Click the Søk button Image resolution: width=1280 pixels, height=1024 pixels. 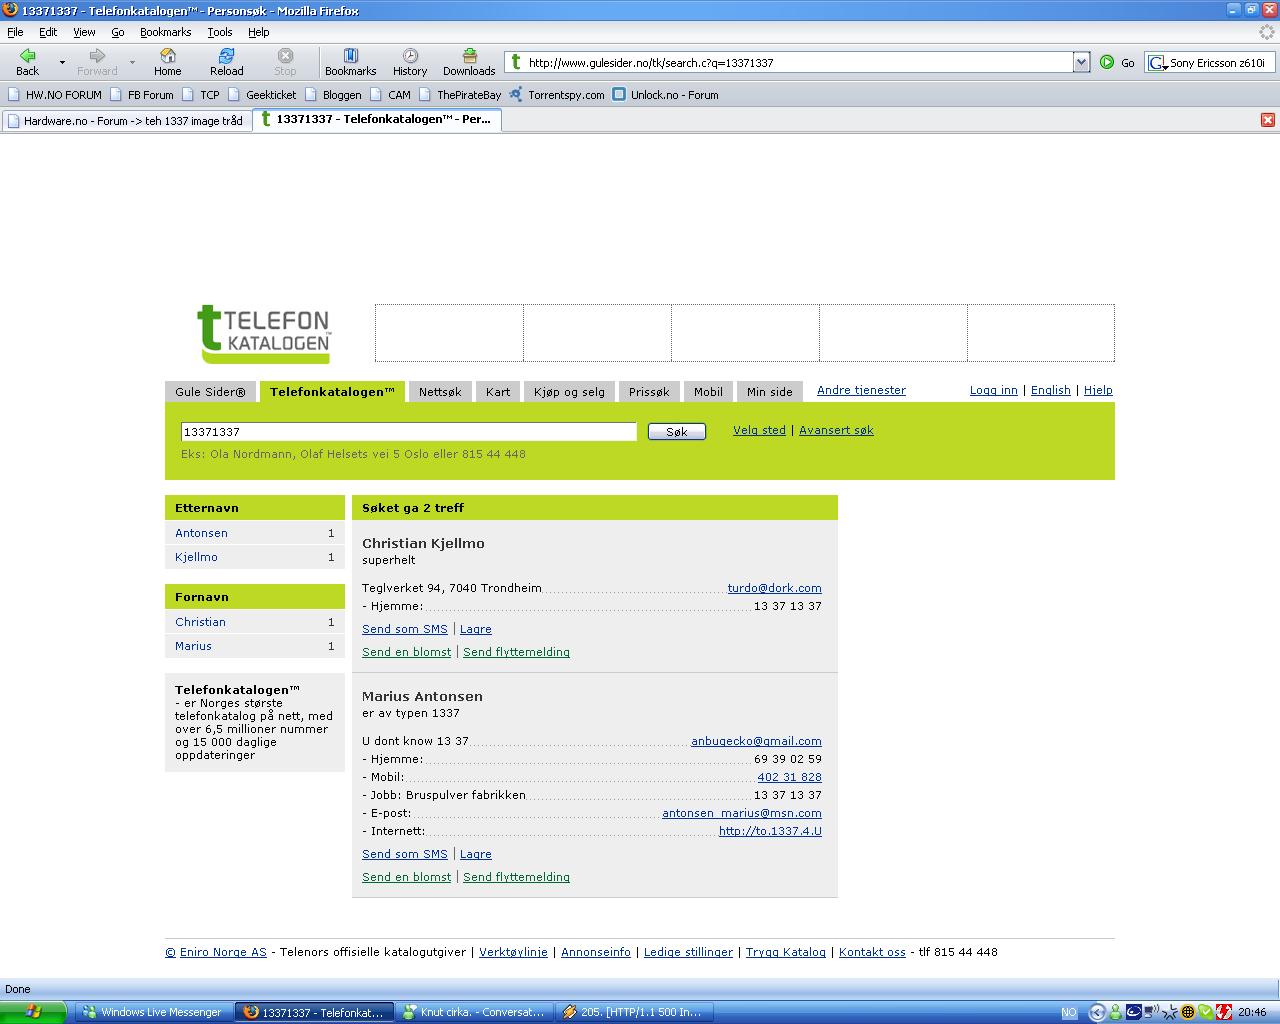(677, 431)
